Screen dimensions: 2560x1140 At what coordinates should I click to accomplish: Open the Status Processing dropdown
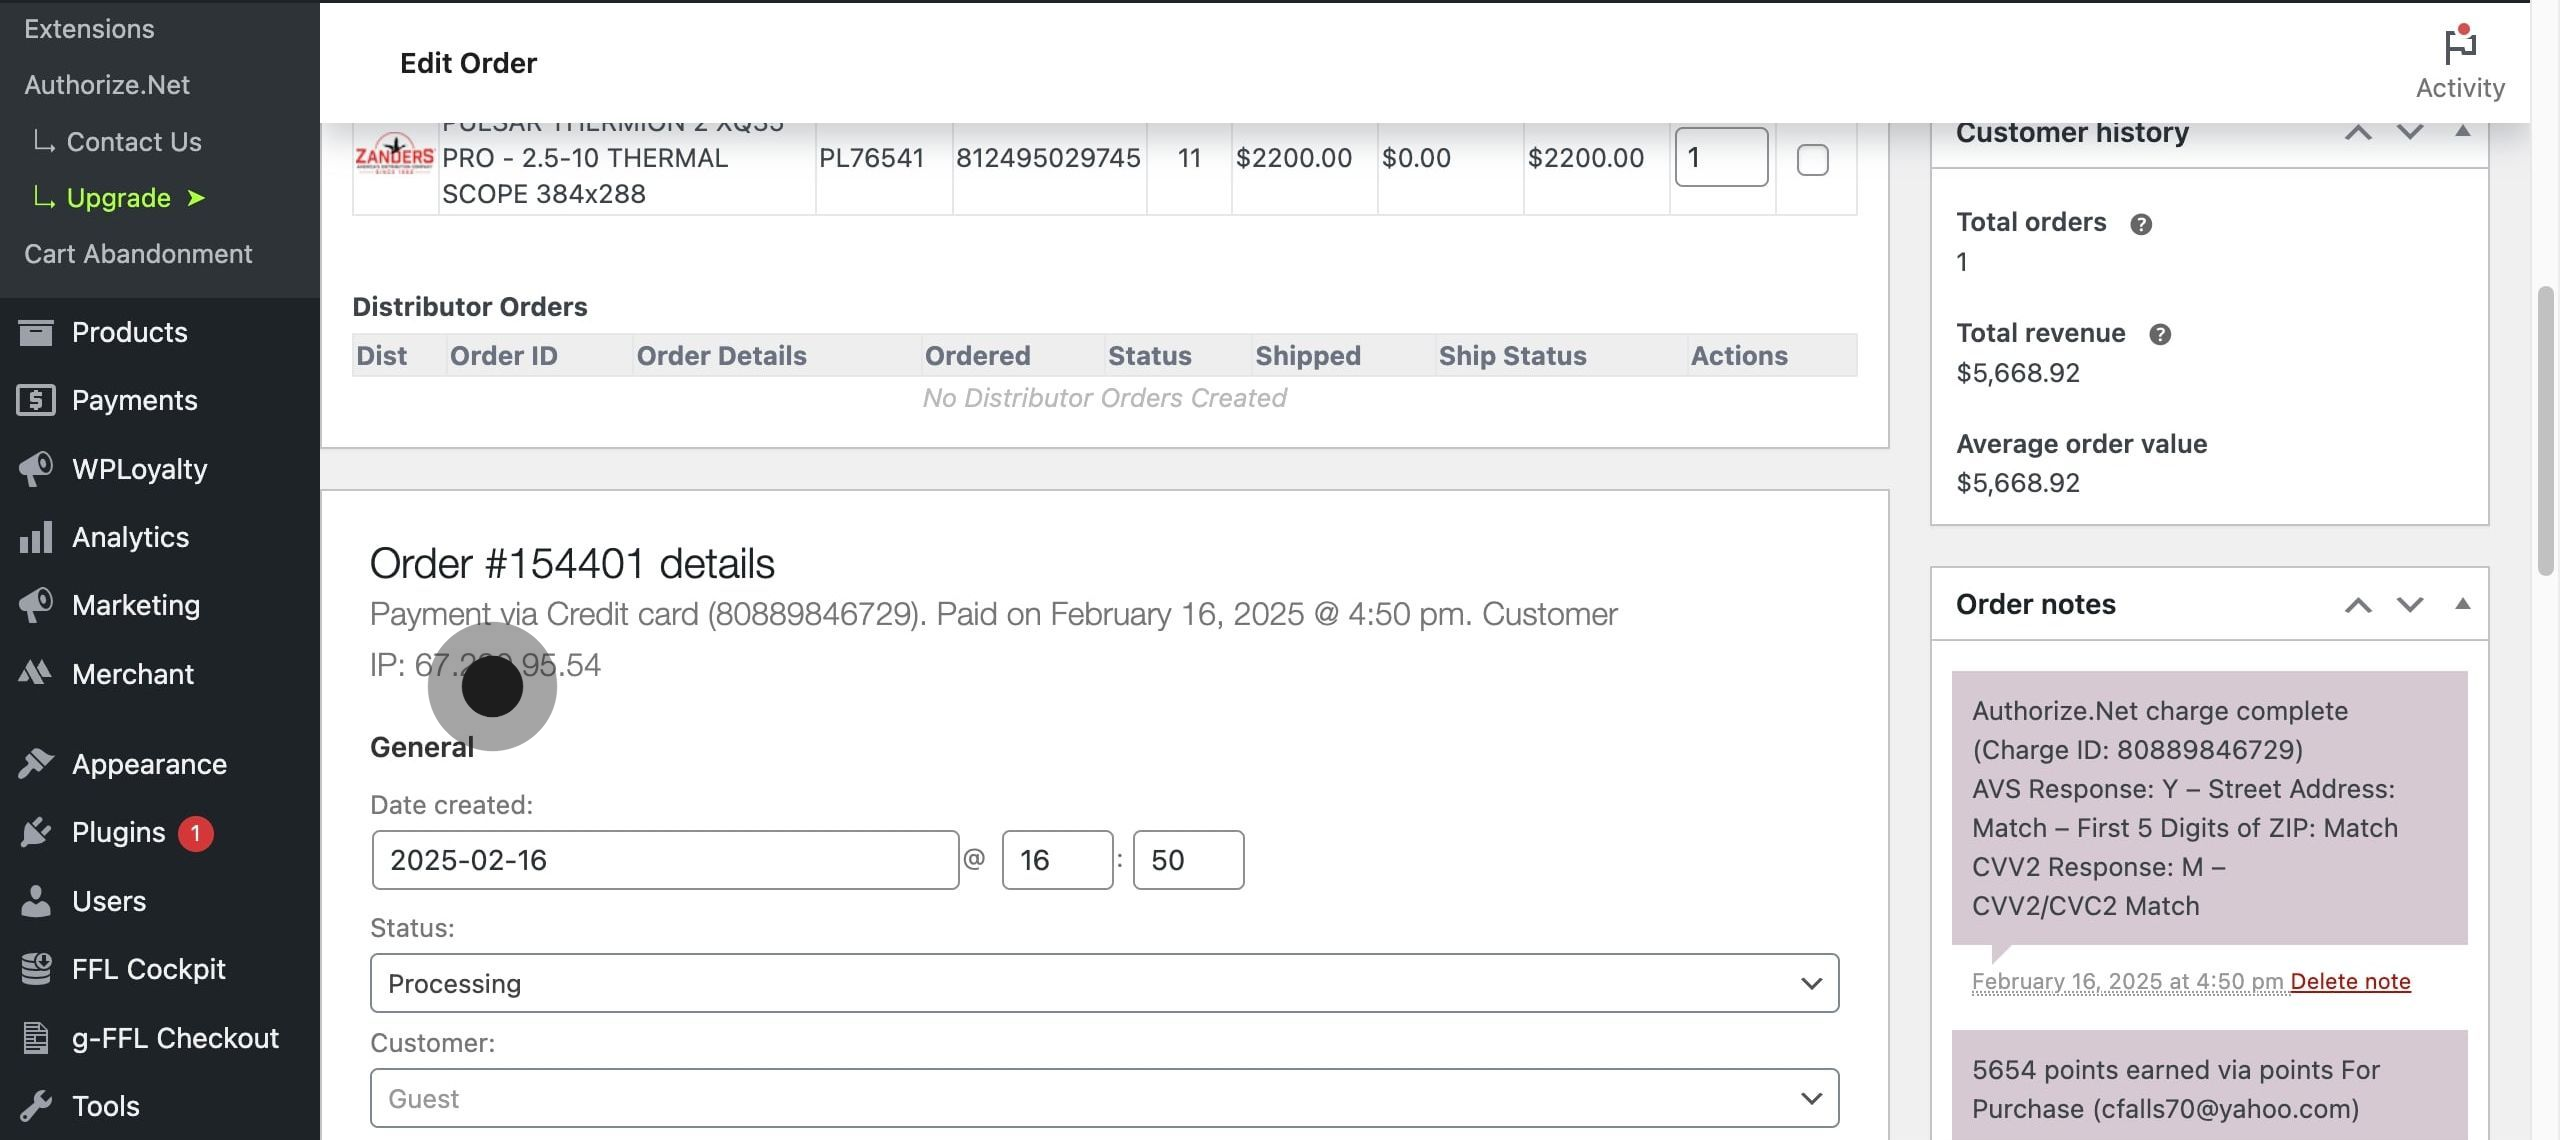[x=1103, y=983]
